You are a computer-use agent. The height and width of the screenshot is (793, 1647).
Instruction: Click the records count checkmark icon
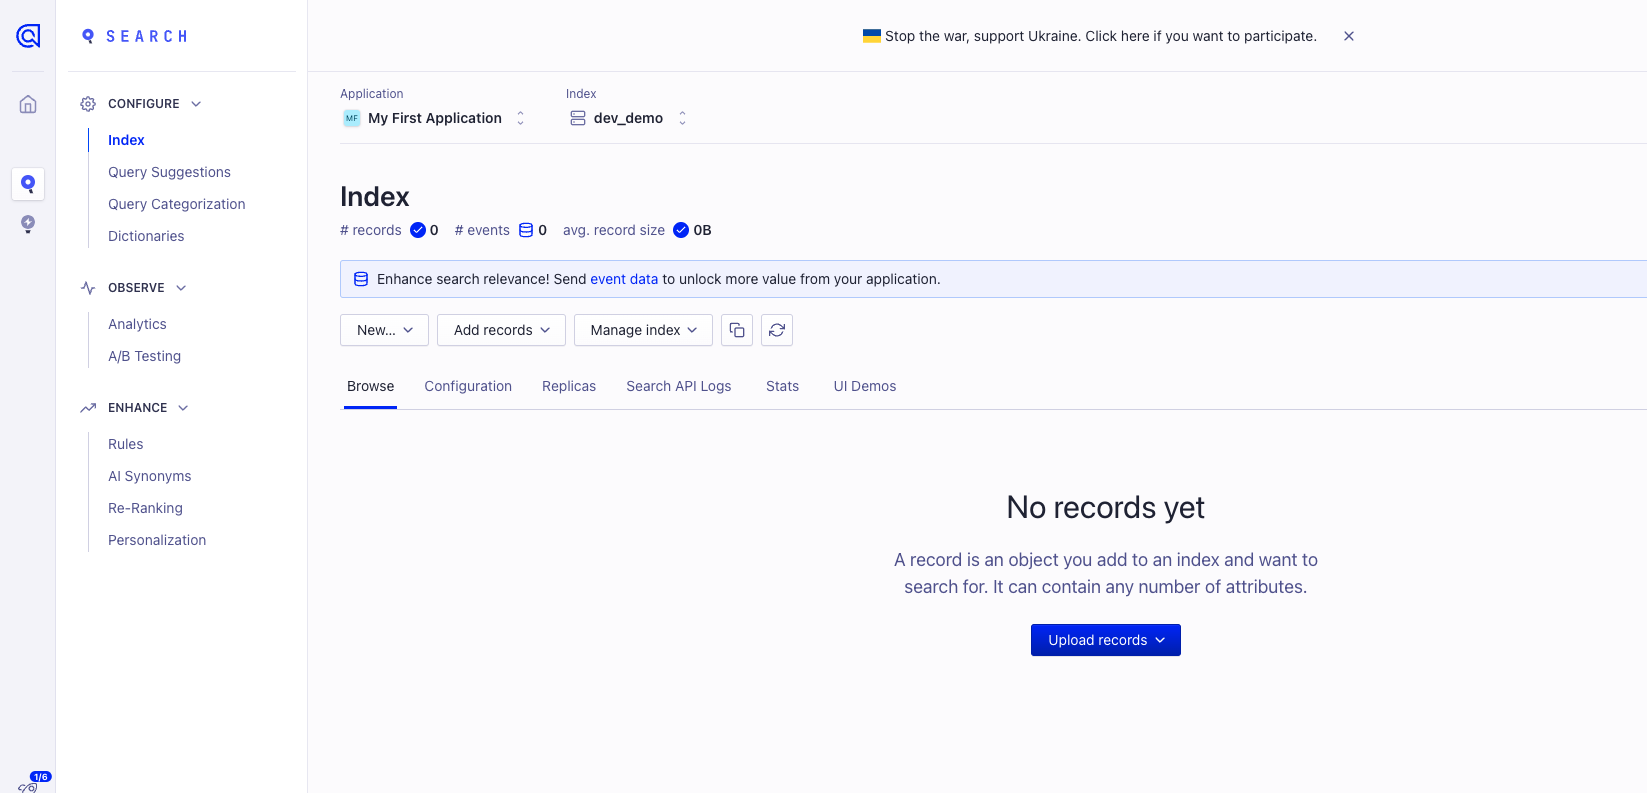coord(418,230)
